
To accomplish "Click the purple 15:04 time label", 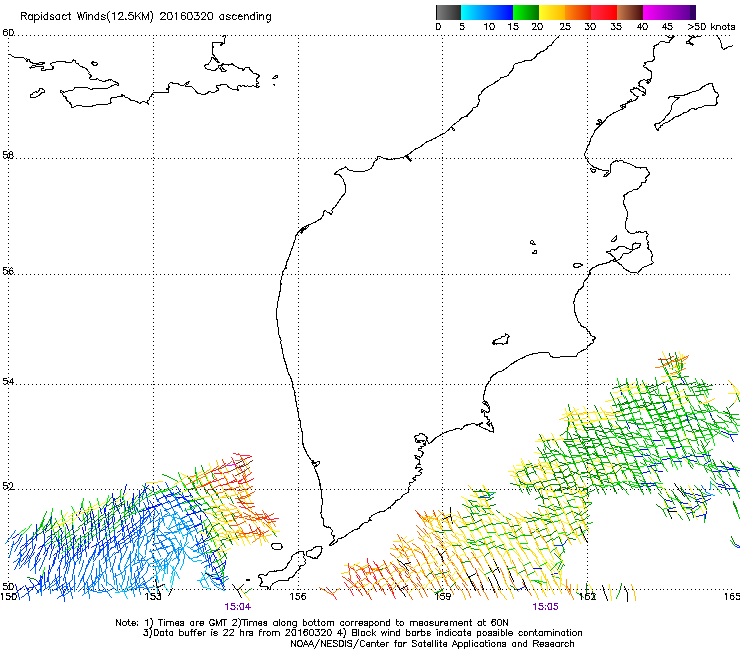I will coord(237,607).
